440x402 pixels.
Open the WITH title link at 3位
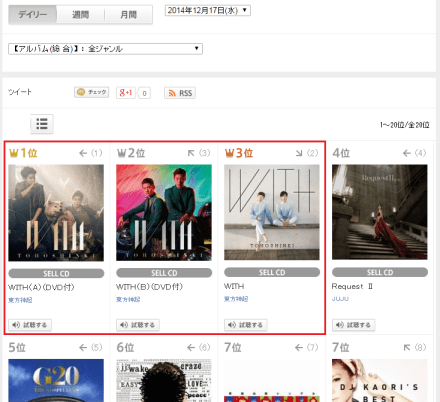click(x=234, y=286)
